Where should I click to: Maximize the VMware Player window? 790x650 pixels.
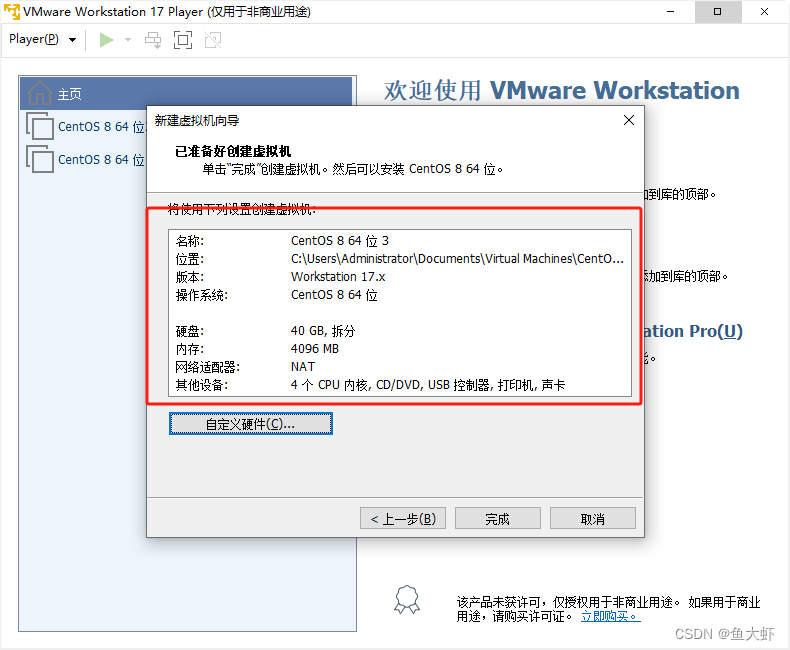(717, 12)
